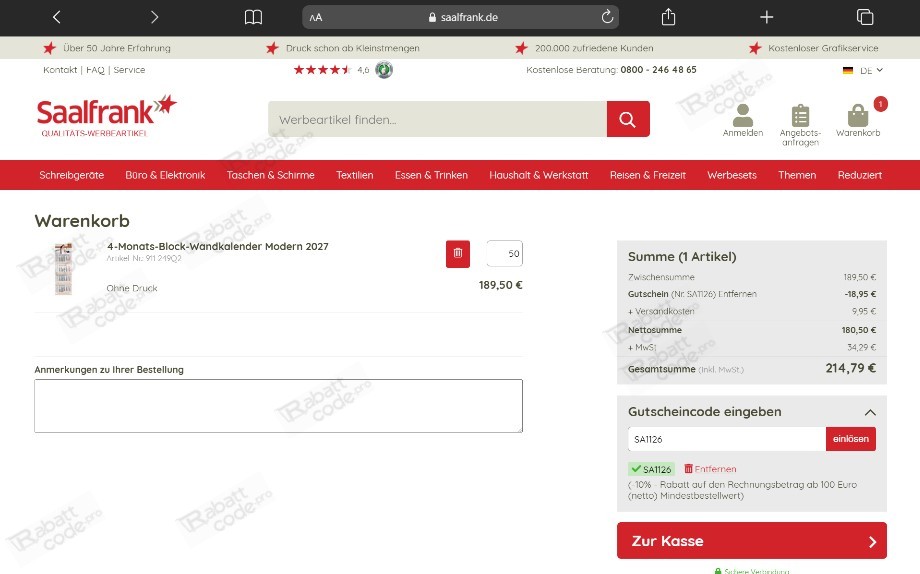Open the Safari share sheet icon

[668, 17]
